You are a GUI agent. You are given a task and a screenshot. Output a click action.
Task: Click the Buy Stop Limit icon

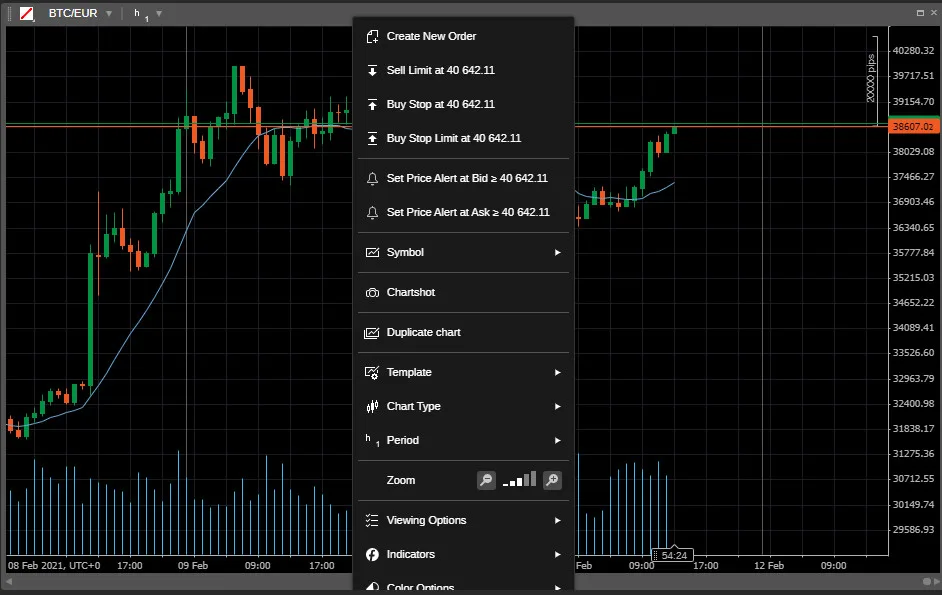click(x=372, y=138)
